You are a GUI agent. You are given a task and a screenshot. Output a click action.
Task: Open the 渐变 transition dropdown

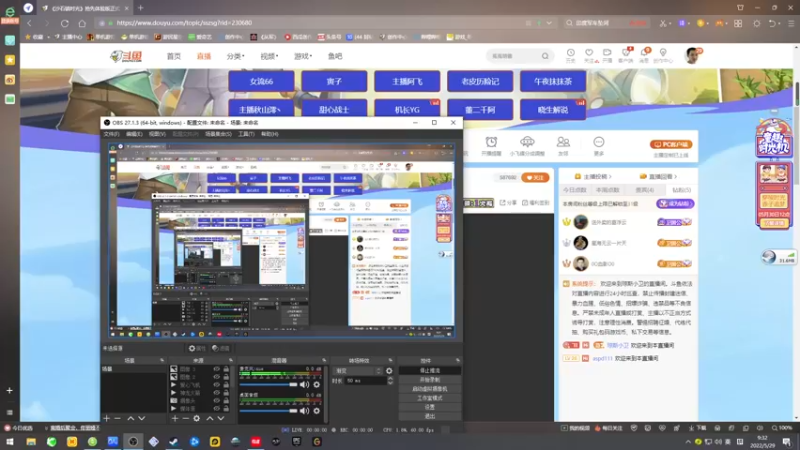click(x=357, y=371)
